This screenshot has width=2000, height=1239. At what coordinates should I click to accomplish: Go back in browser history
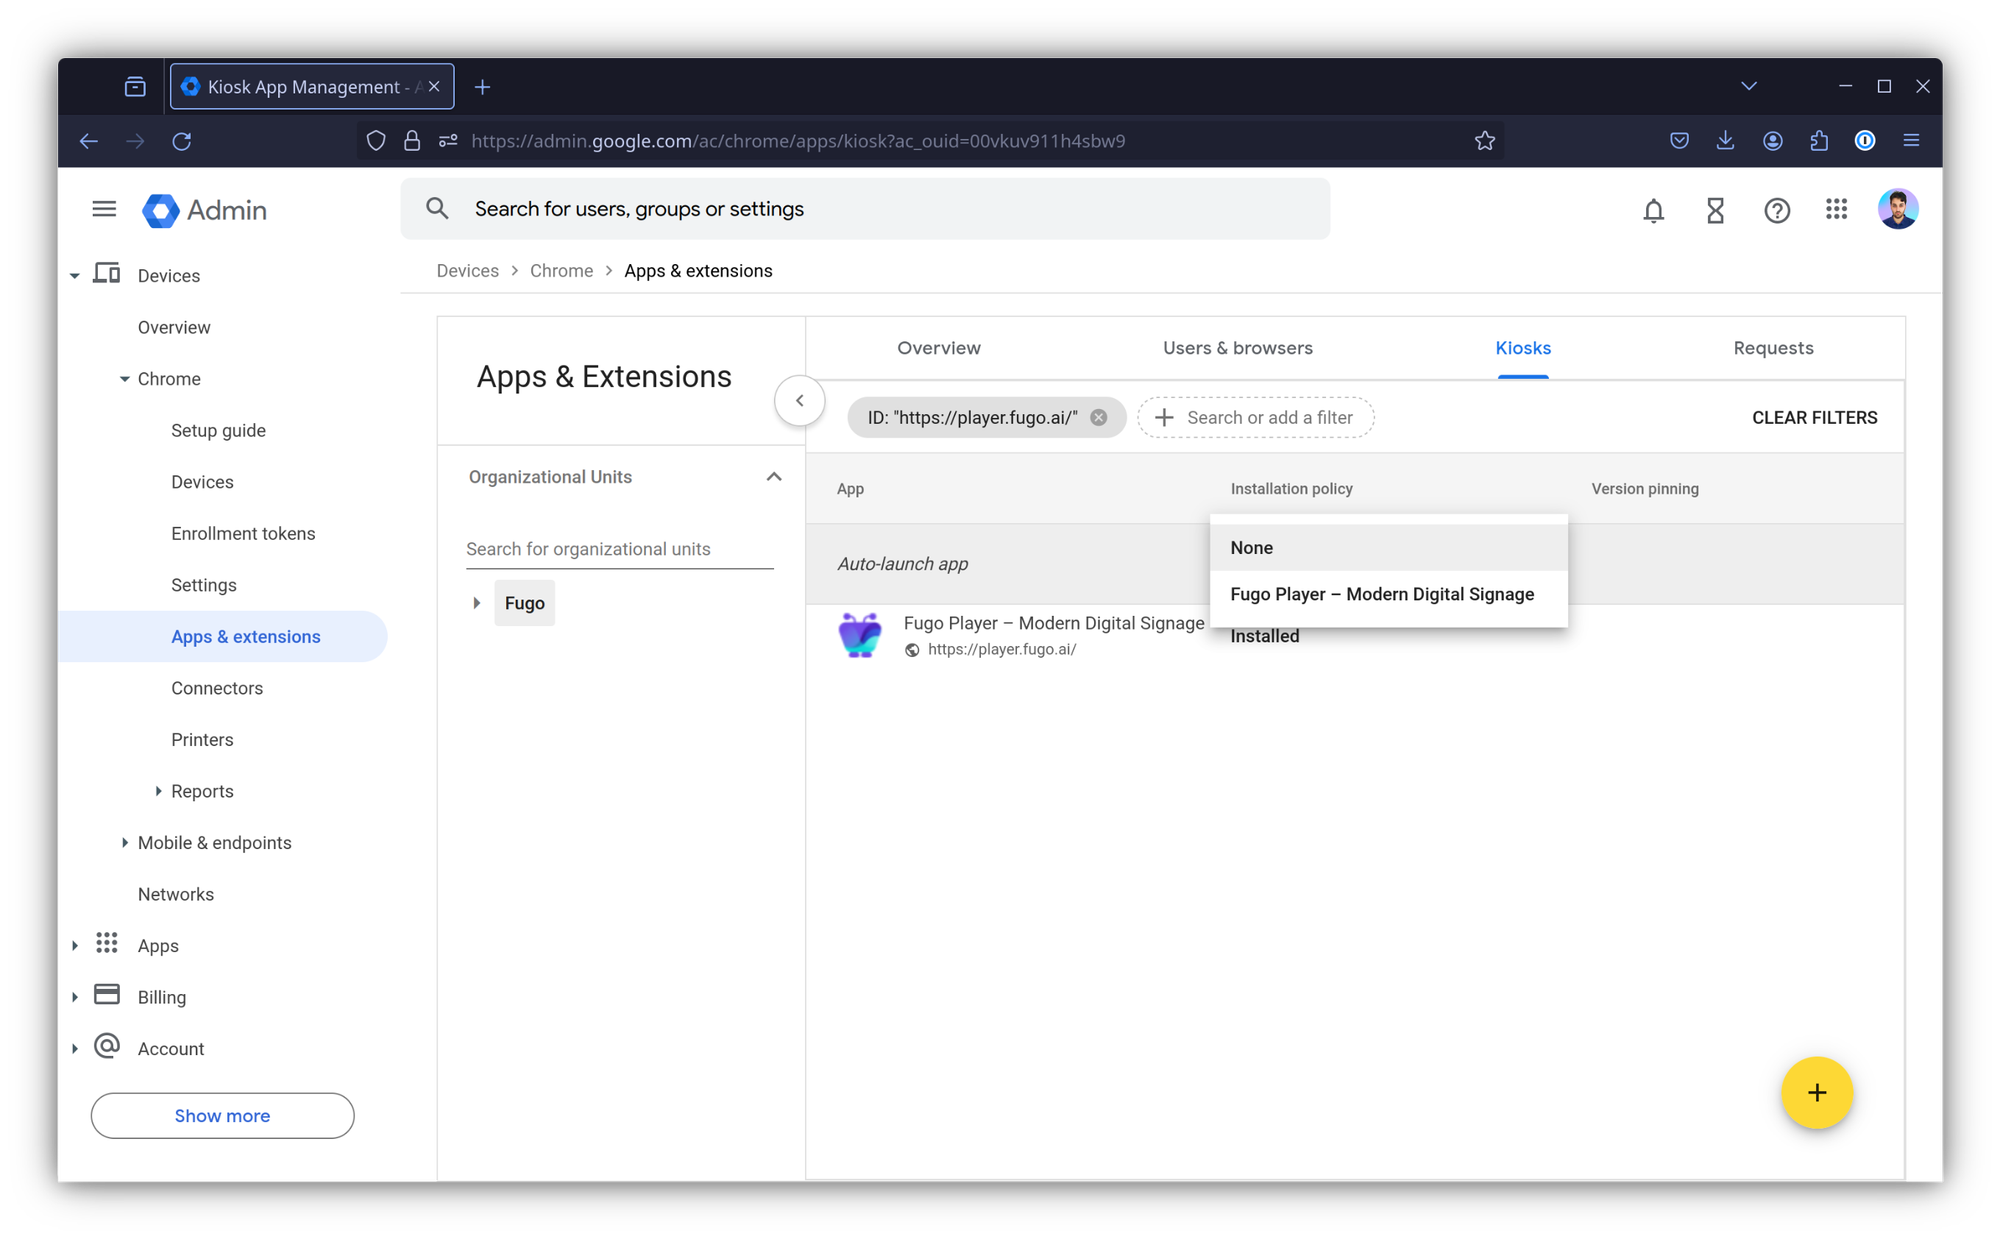tap(89, 141)
